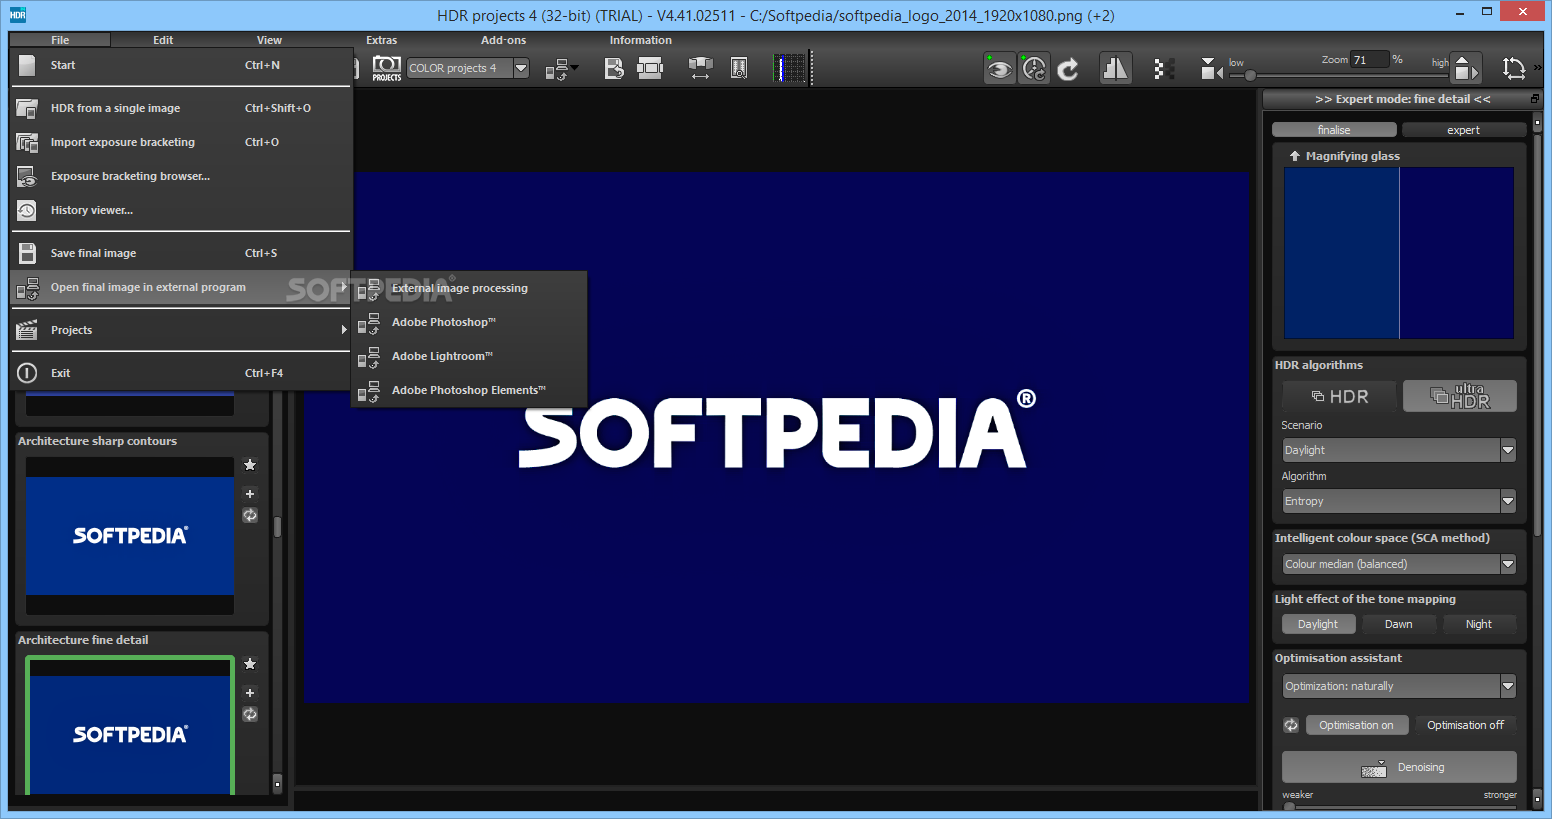Toggle the clock-style preview mode icon
Viewport: 1552px width, 819px height.
pos(1034,68)
